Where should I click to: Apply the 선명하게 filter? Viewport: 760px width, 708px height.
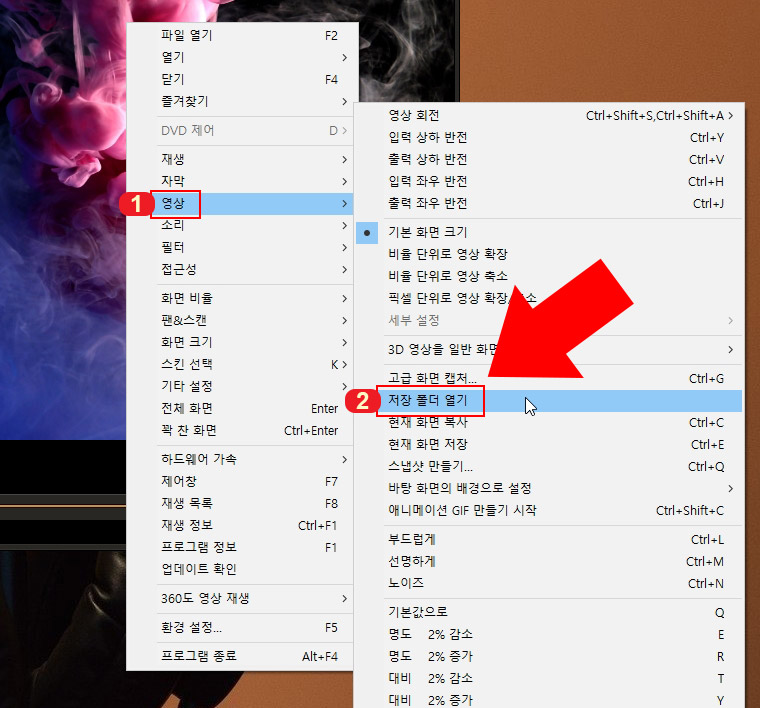click(549, 562)
